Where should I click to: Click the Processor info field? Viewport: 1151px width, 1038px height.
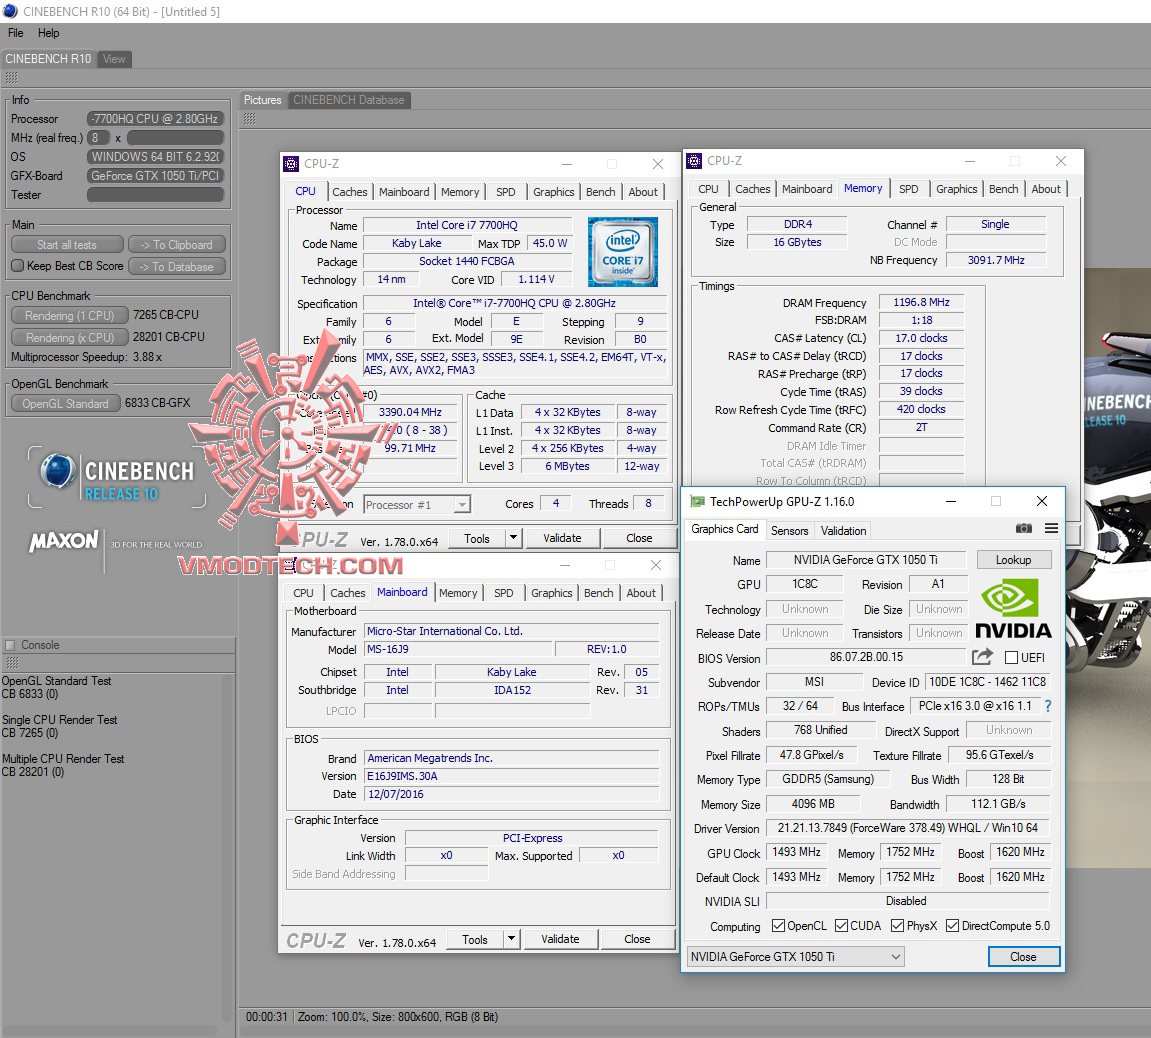click(155, 118)
